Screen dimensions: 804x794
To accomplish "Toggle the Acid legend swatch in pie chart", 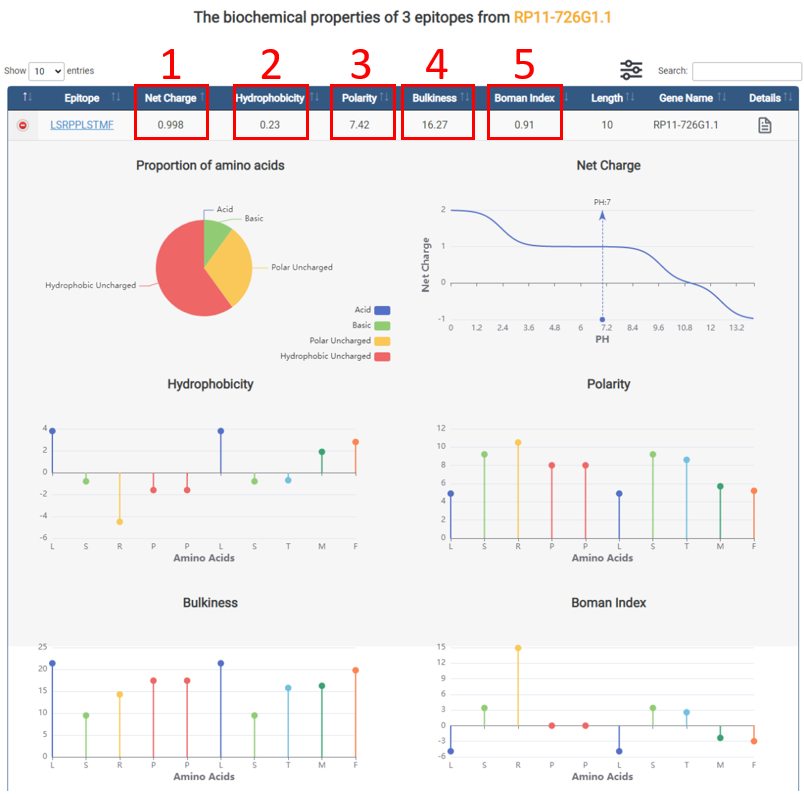I will (x=382, y=311).
